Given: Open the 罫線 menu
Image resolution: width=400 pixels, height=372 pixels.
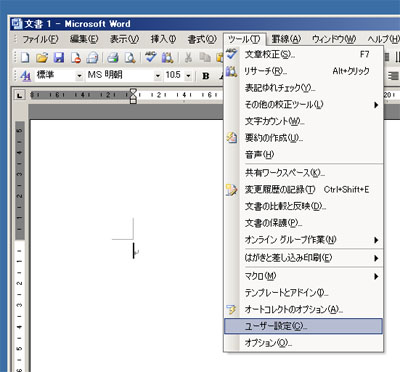Looking at the screenshot, I should click(x=286, y=39).
